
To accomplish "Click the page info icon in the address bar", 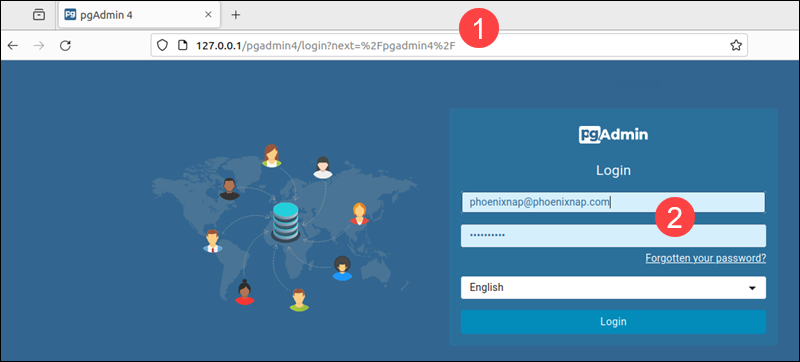I will point(183,46).
